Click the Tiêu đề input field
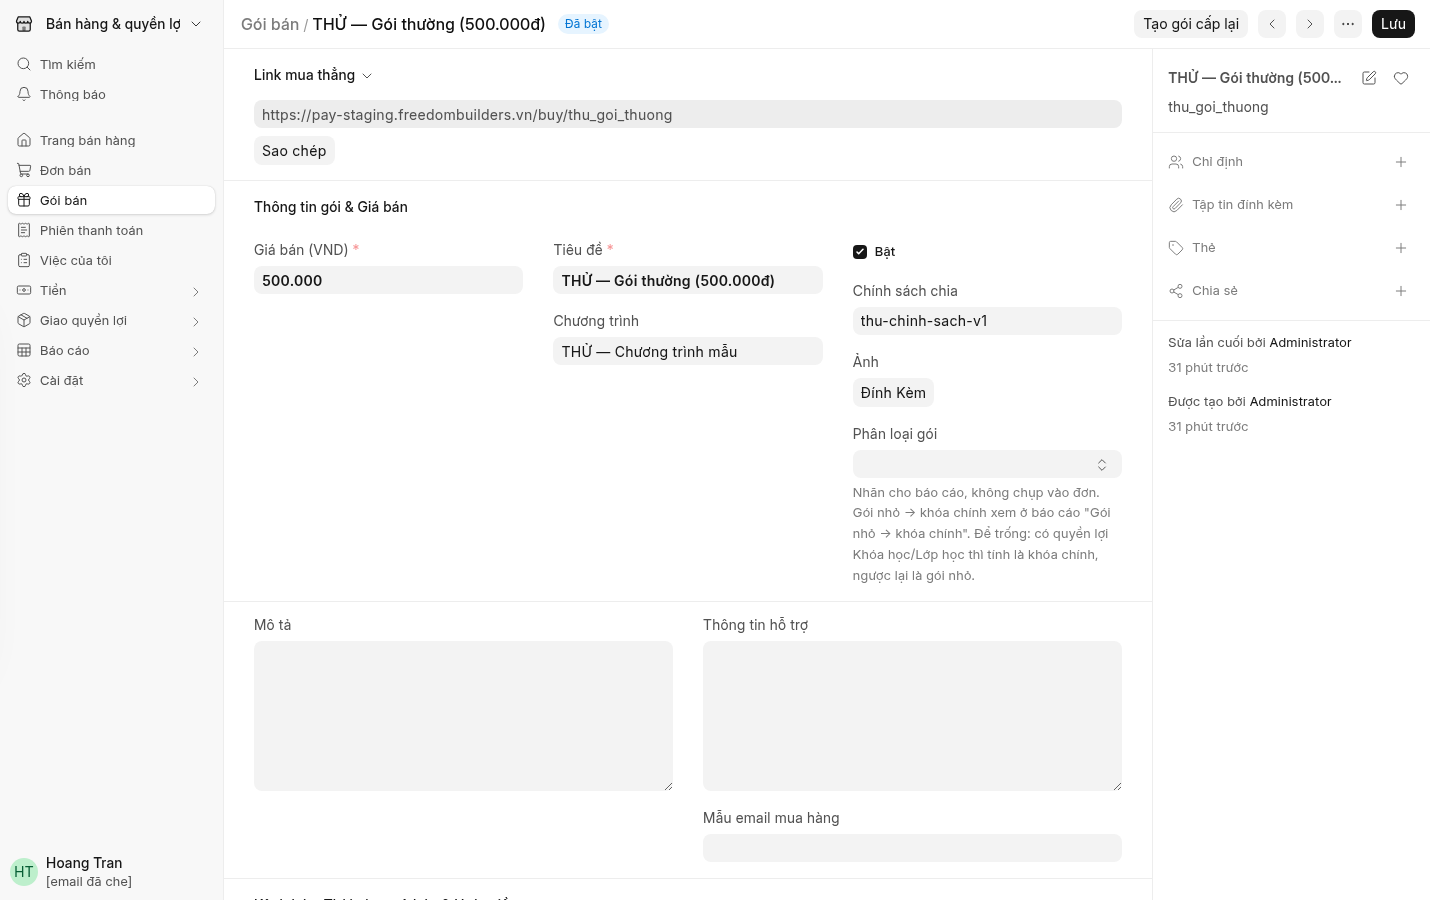 (x=688, y=281)
